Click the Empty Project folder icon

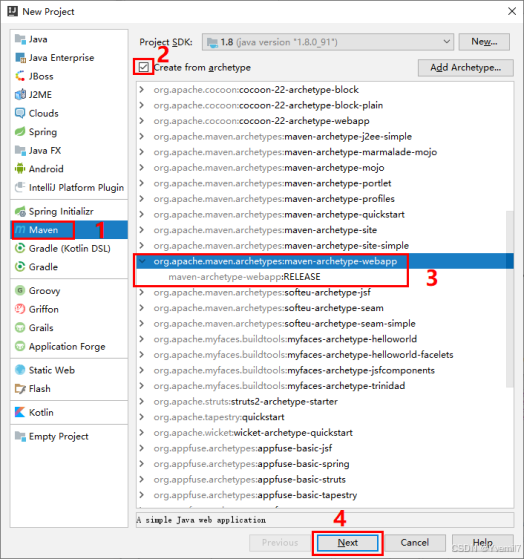coord(20,436)
